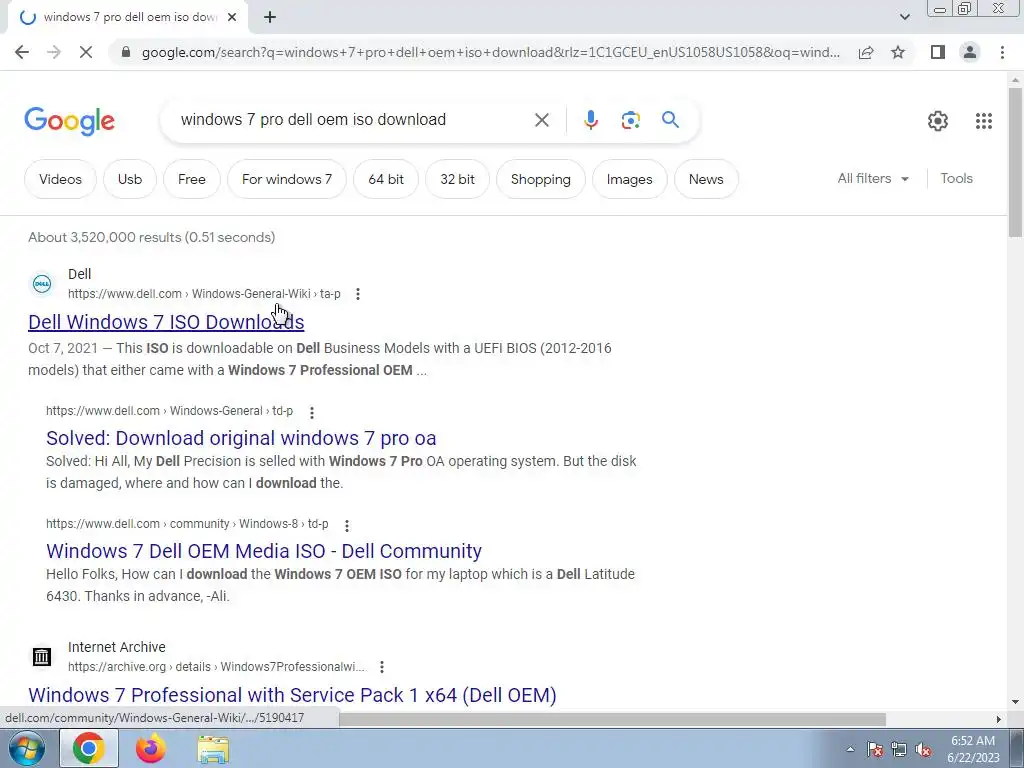
Task: Click in the Google search field
Action: click(353, 120)
